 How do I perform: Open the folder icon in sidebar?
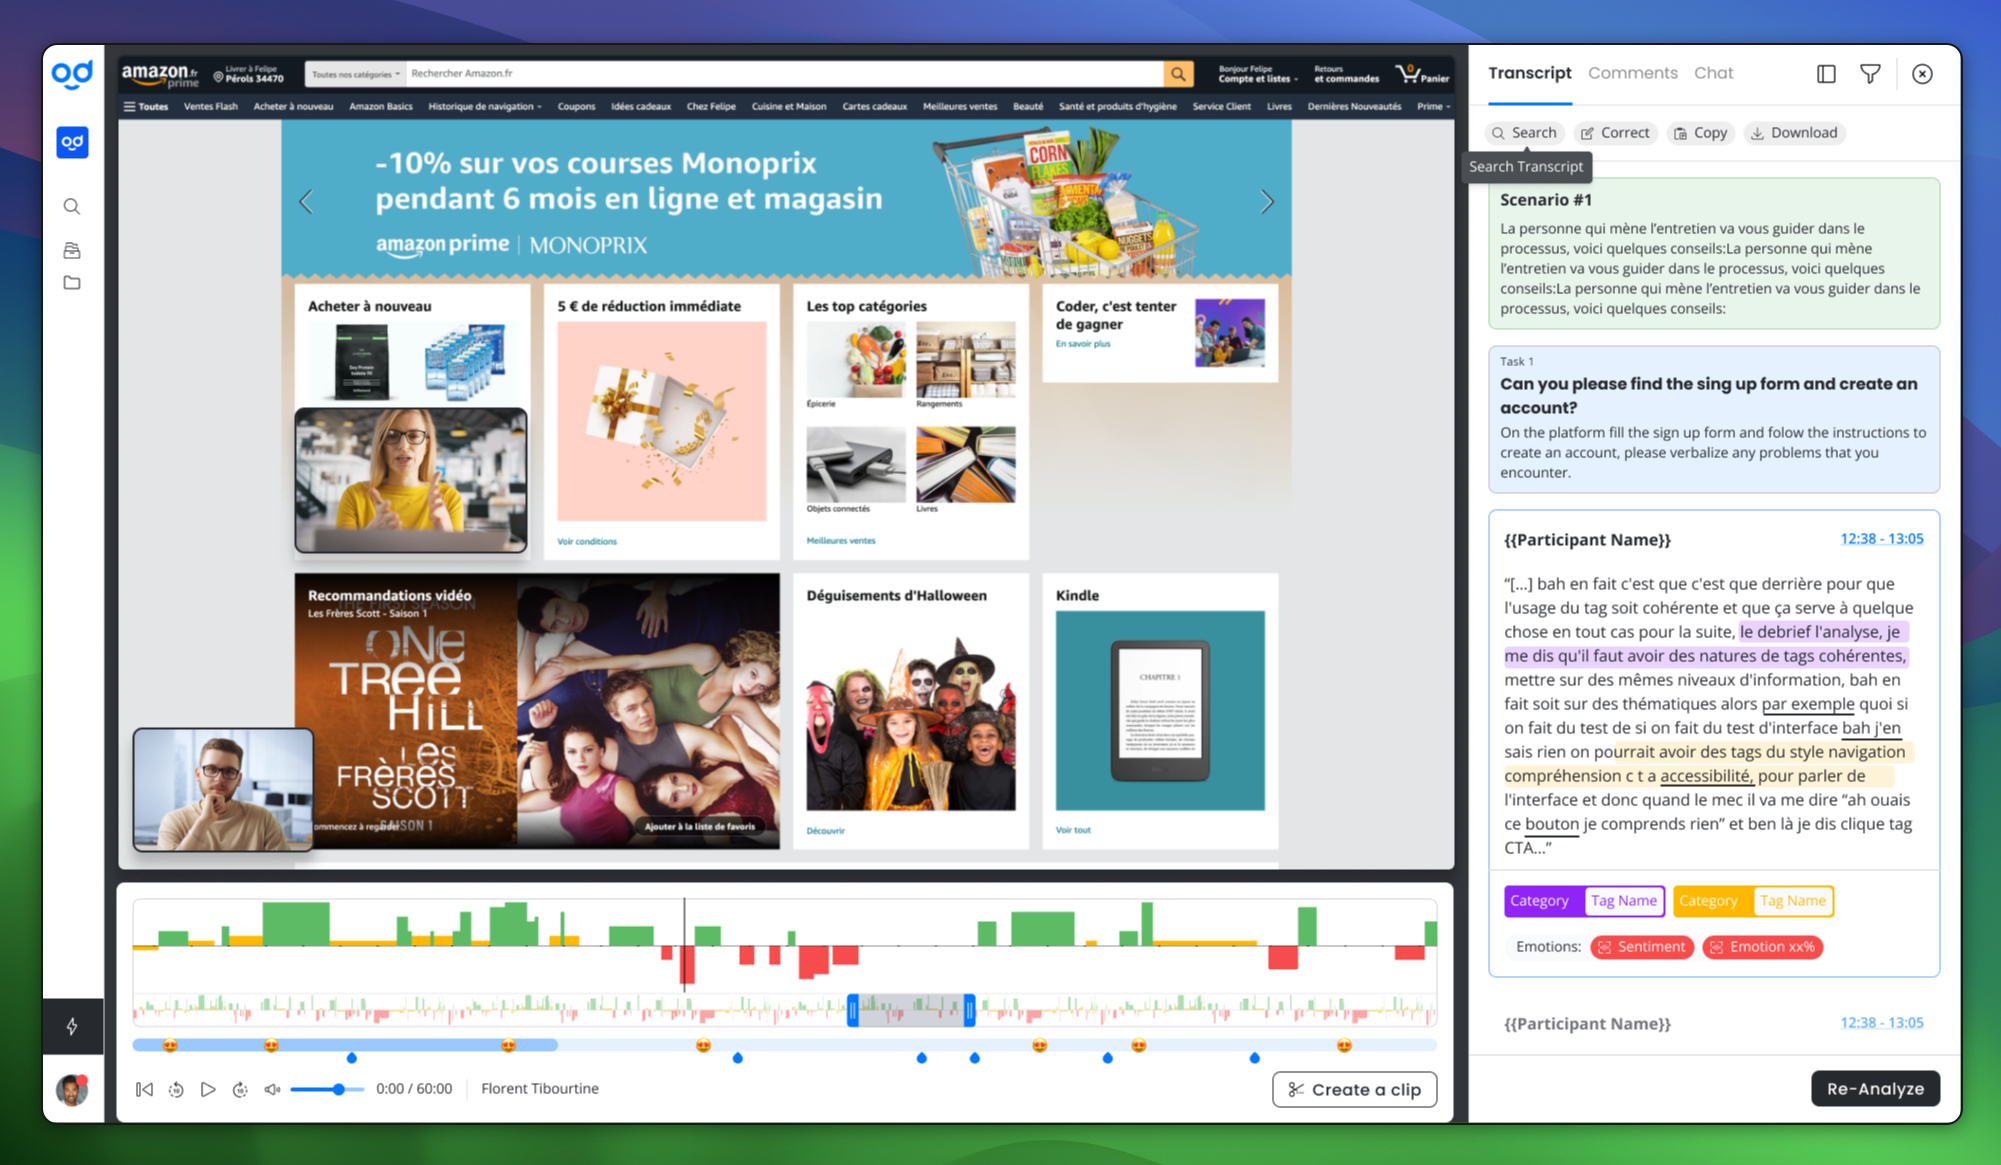(x=72, y=283)
